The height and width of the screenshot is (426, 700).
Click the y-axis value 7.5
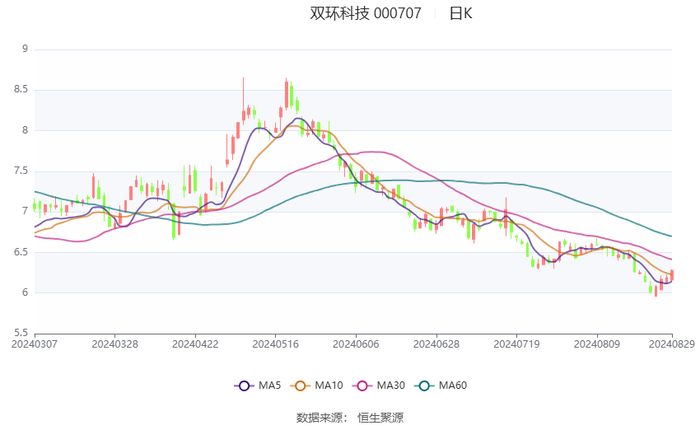(21, 171)
